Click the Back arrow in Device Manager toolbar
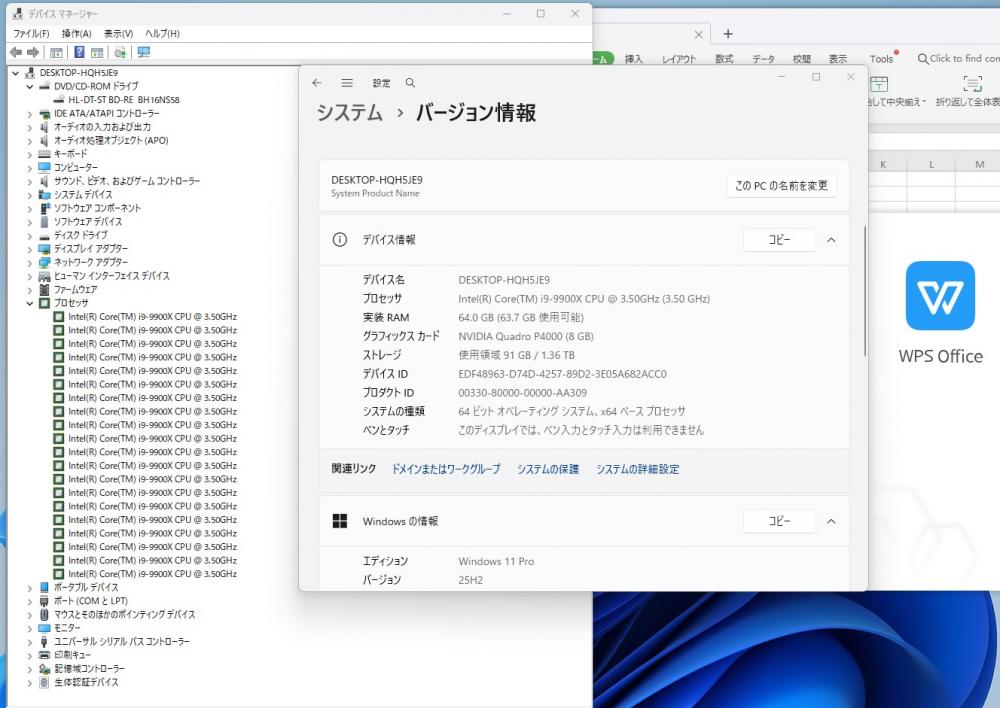Image resolution: width=1000 pixels, height=708 pixels. [x=16, y=52]
